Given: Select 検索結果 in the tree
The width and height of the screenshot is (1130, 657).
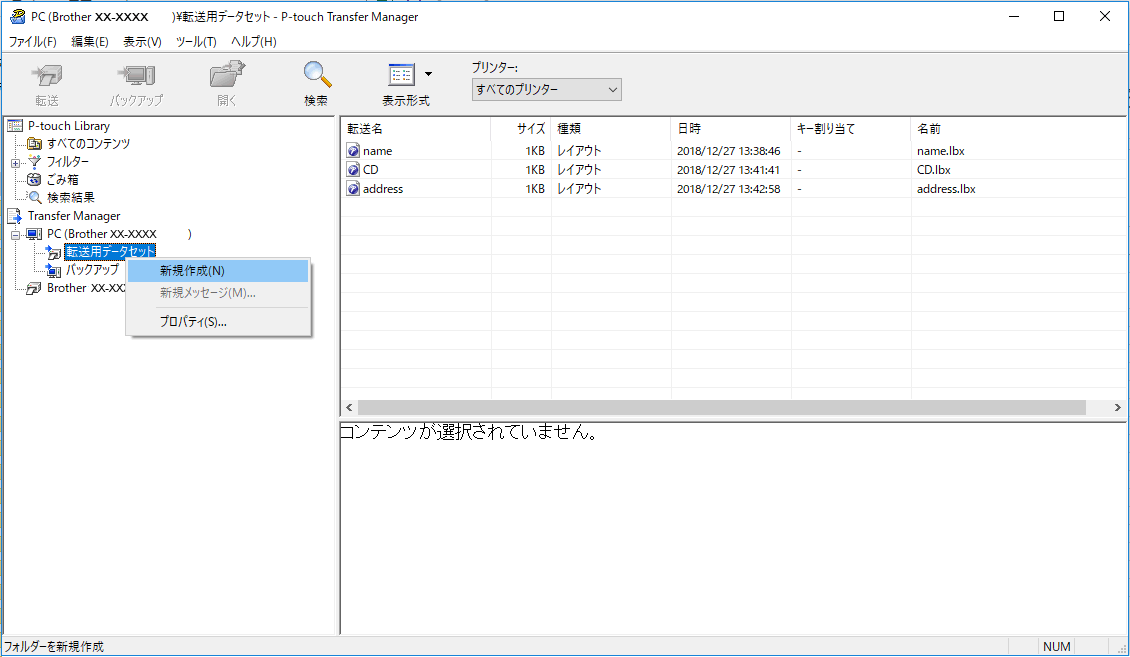Looking at the screenshot, I should (71, 198).
